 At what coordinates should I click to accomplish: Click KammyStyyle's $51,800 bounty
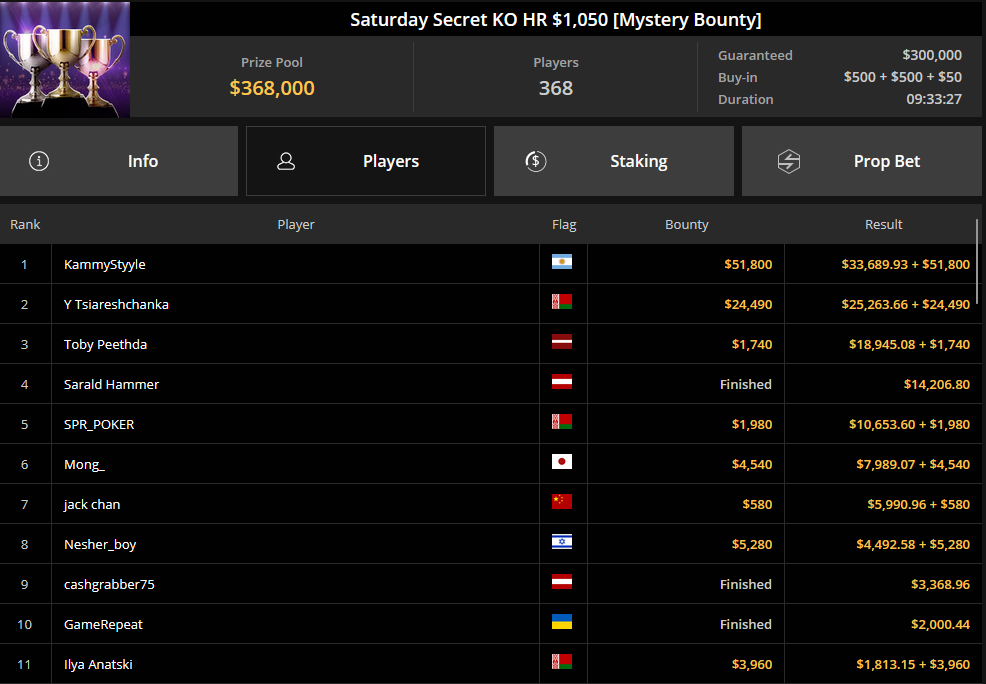(748, 265)
